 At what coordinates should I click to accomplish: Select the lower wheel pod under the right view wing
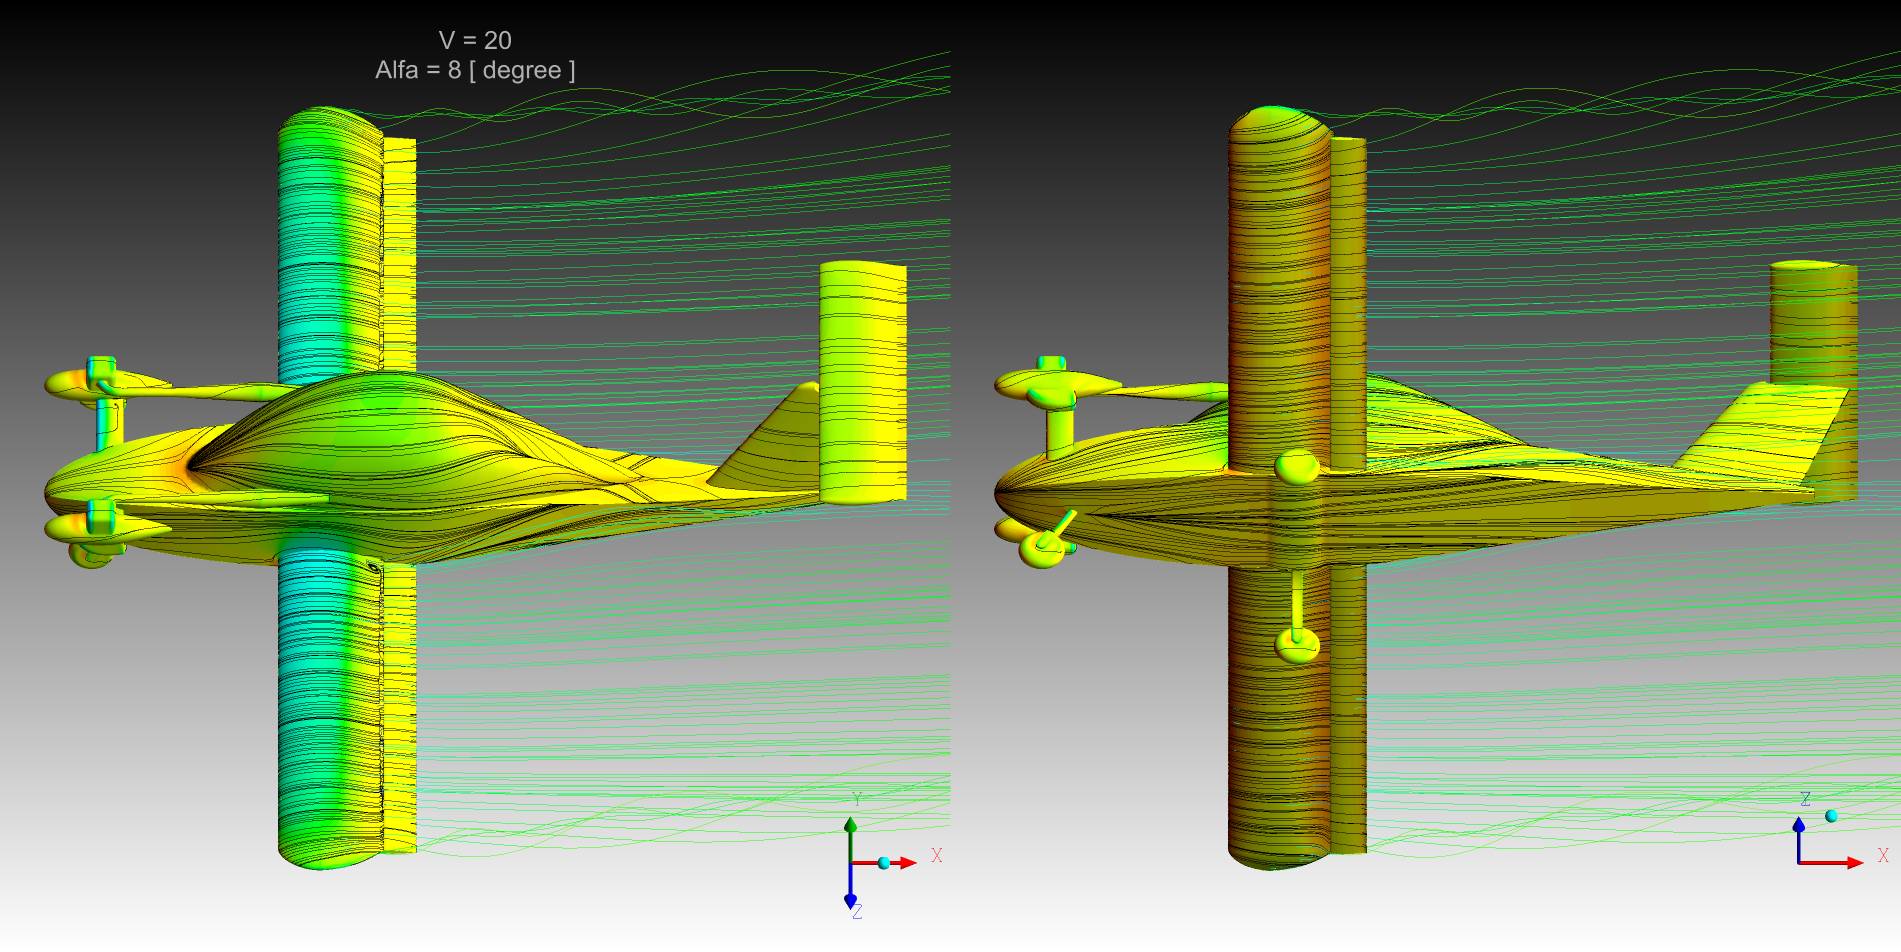pos(1297,643)
